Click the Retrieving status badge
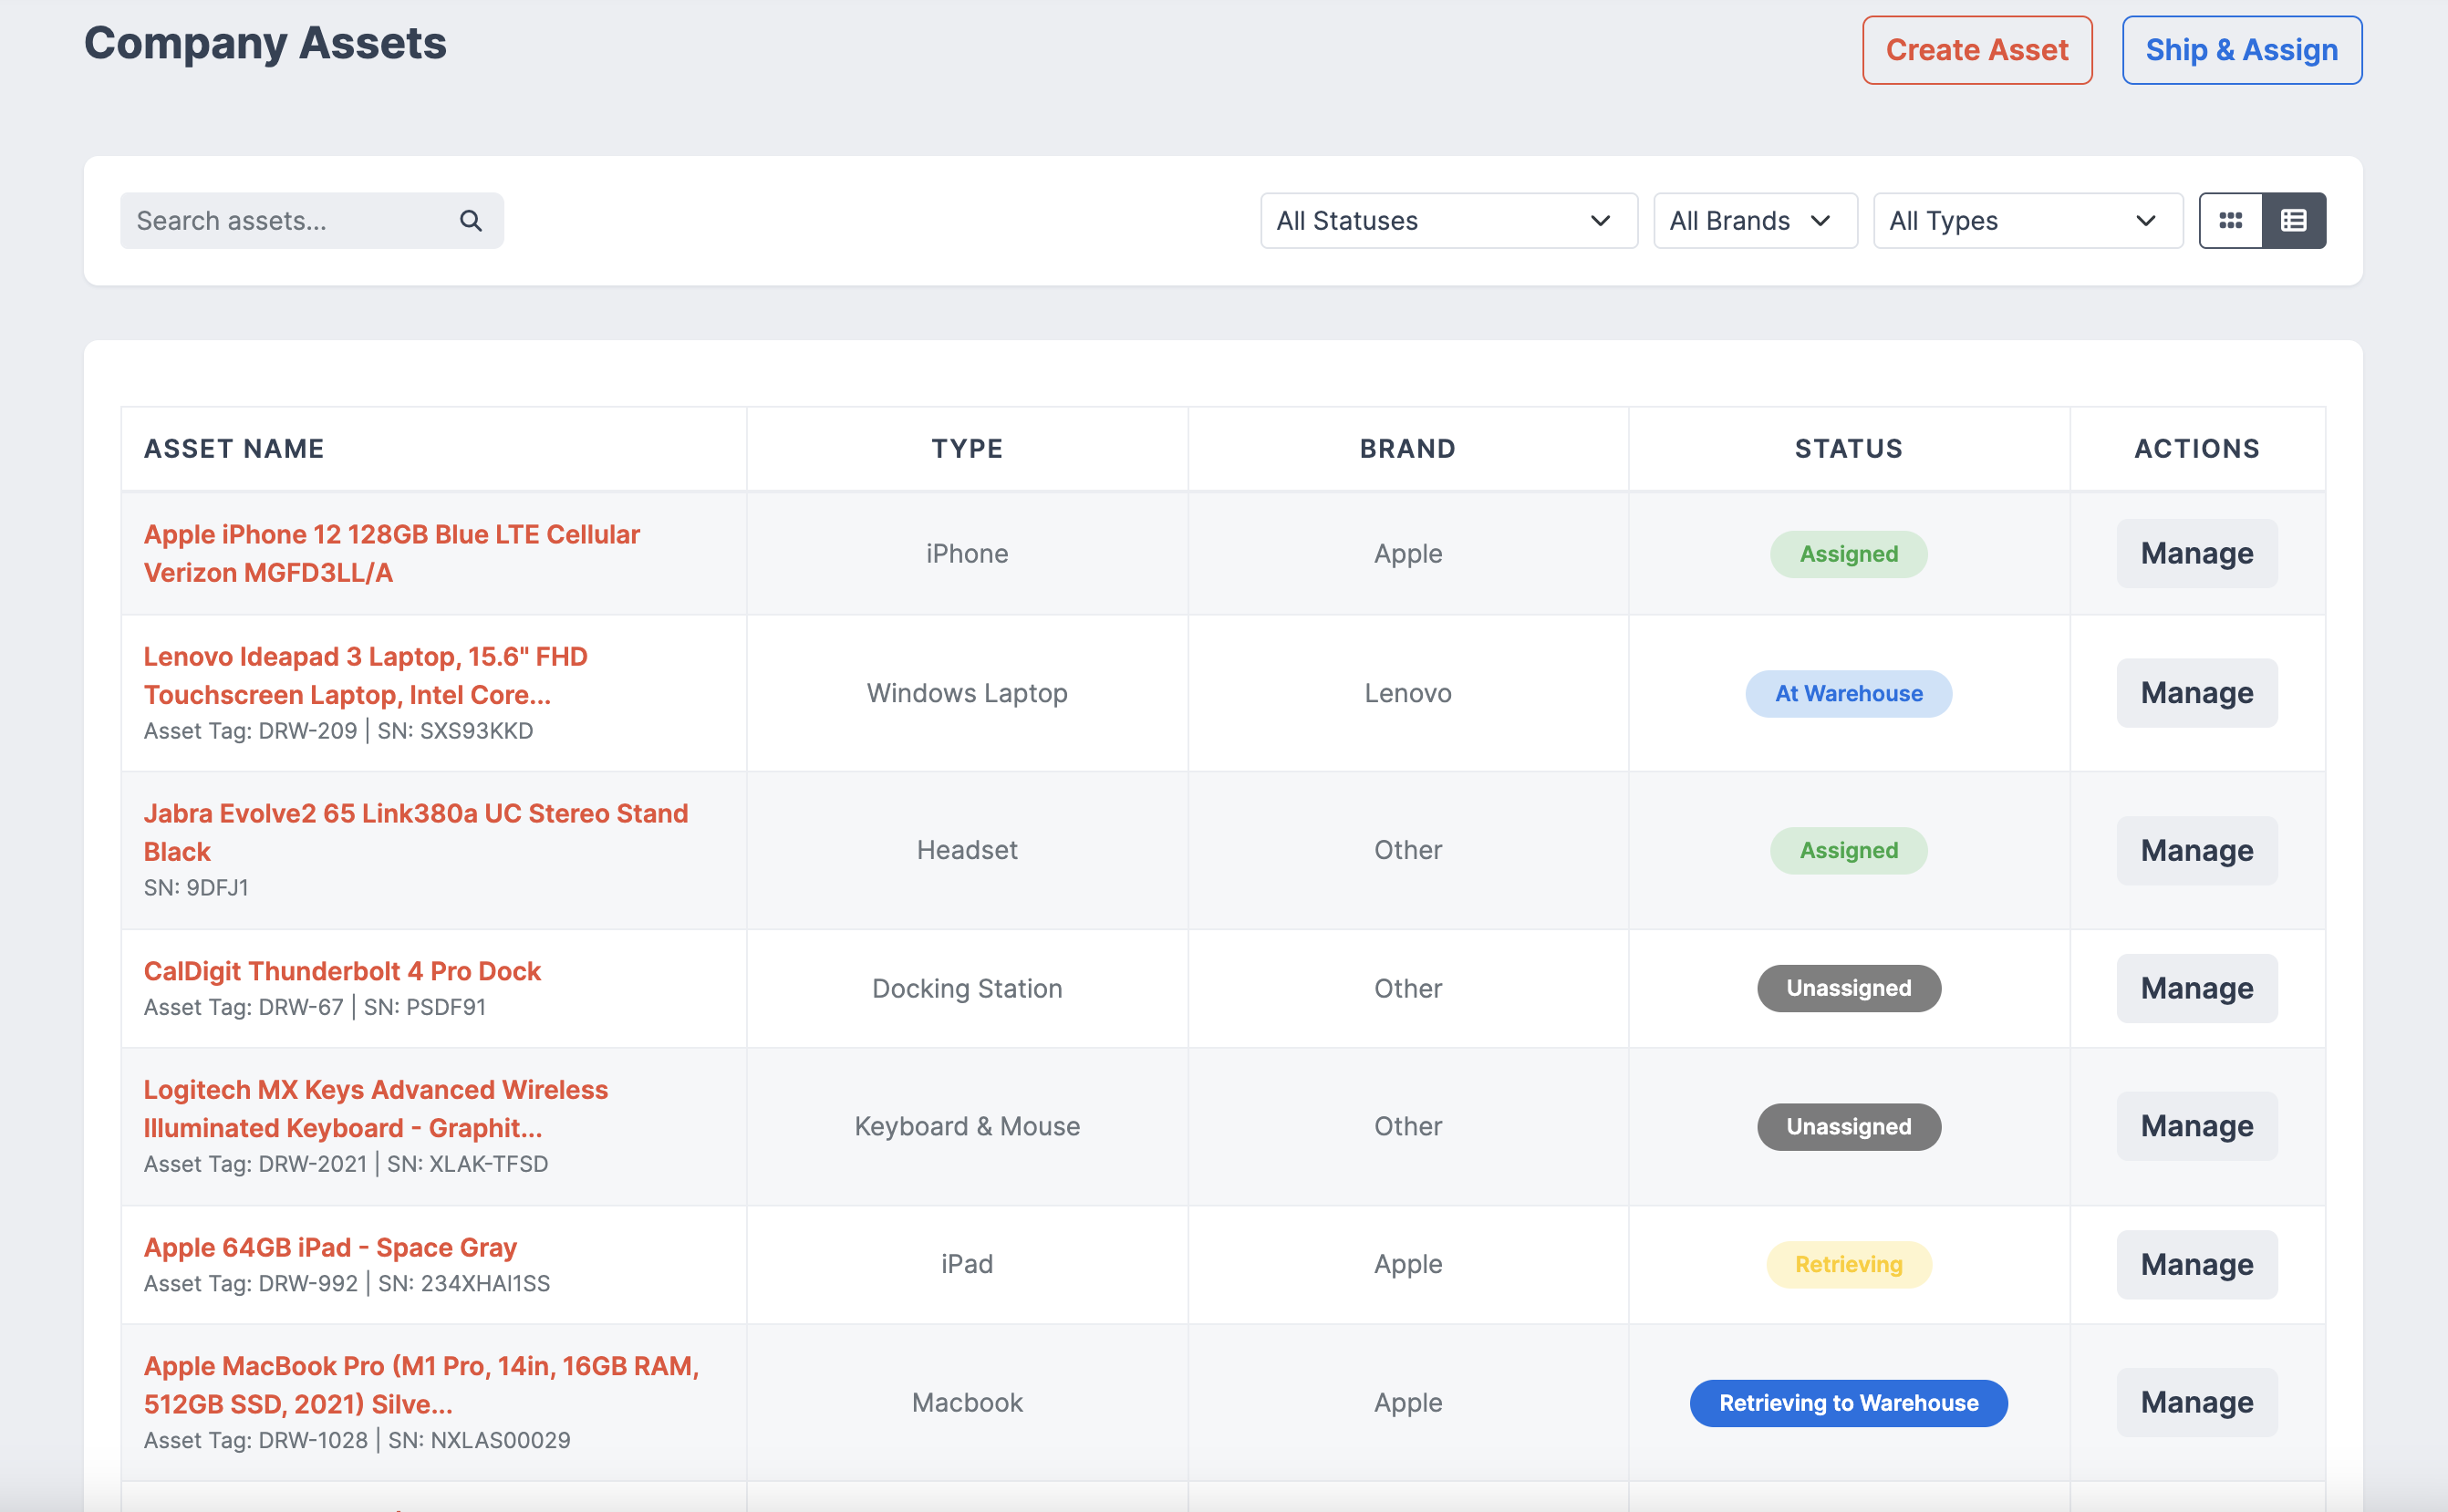This screenshot has width=2448, height=1512. tap(1848, 1264)
